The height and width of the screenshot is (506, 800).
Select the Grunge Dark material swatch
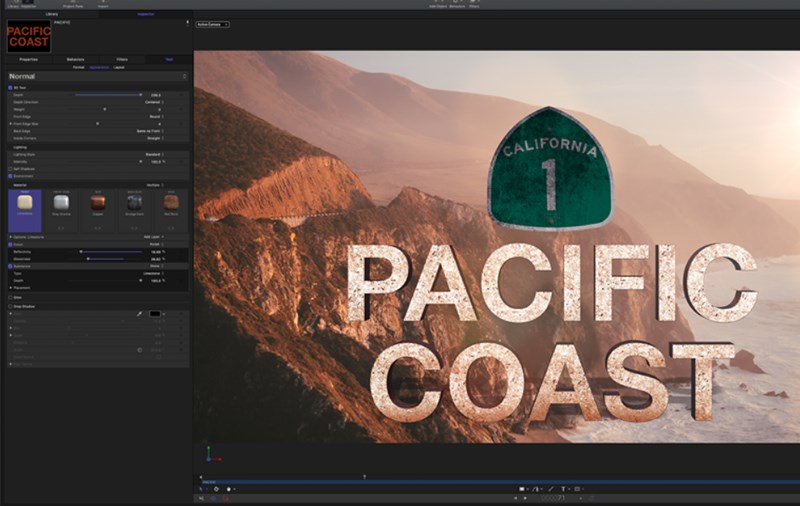coord(135,203)
